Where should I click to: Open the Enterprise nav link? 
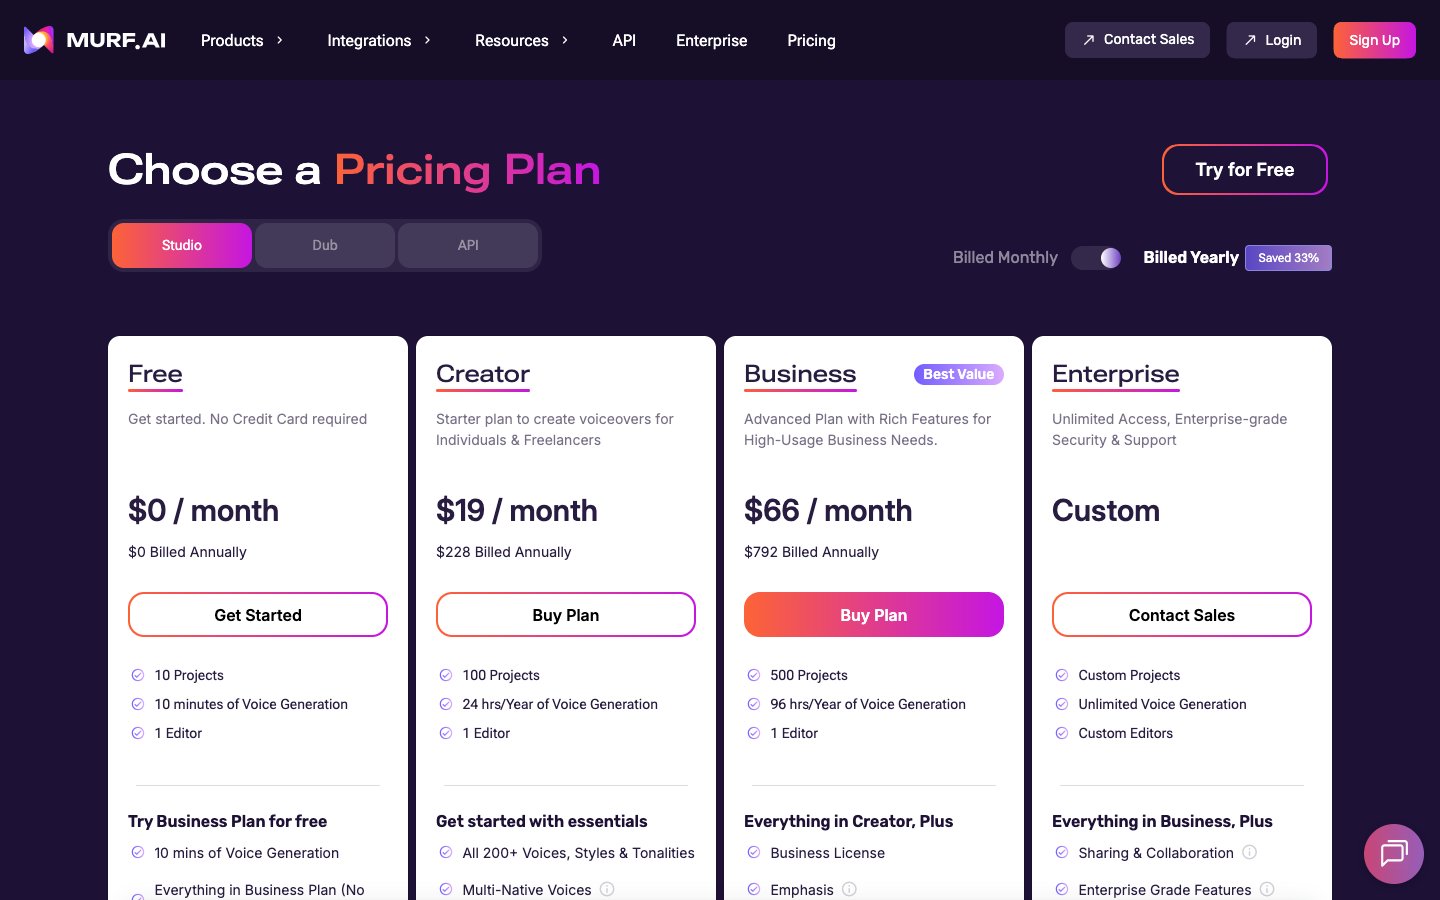point(711,40)
